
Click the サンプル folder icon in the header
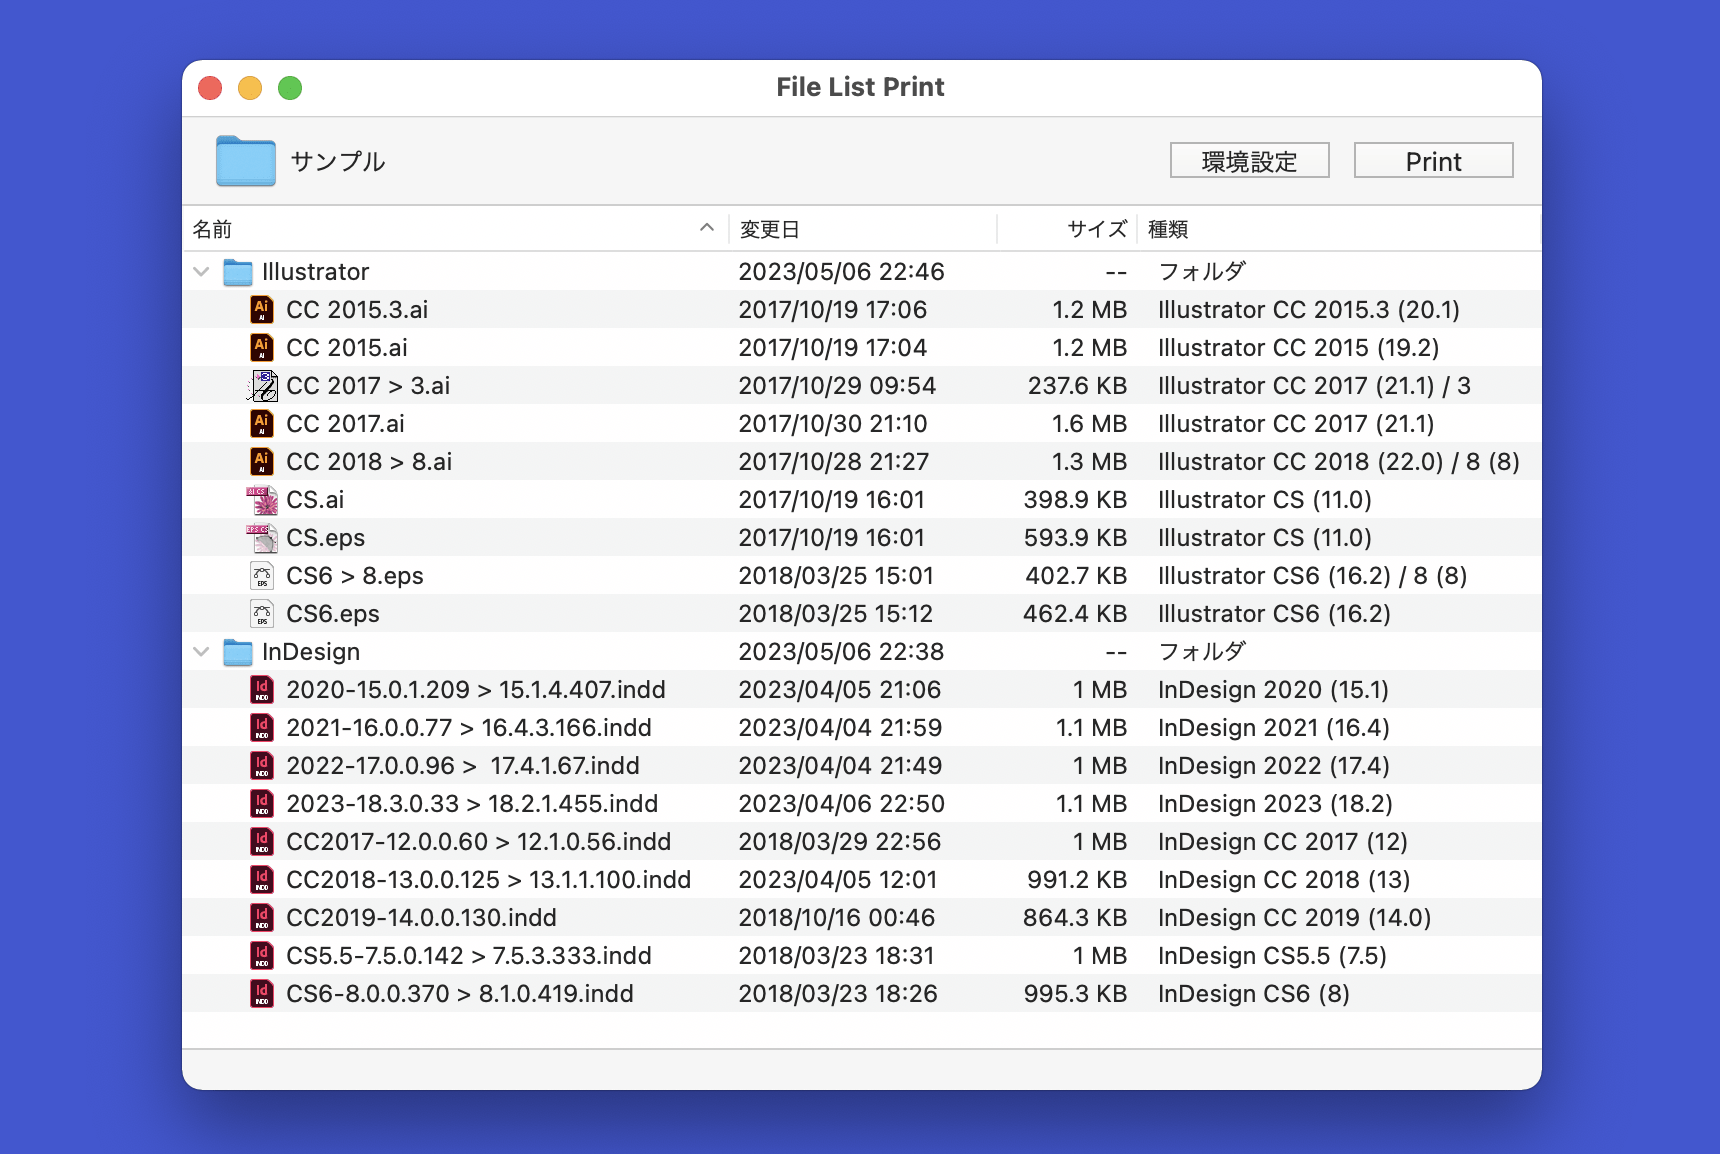245,160
